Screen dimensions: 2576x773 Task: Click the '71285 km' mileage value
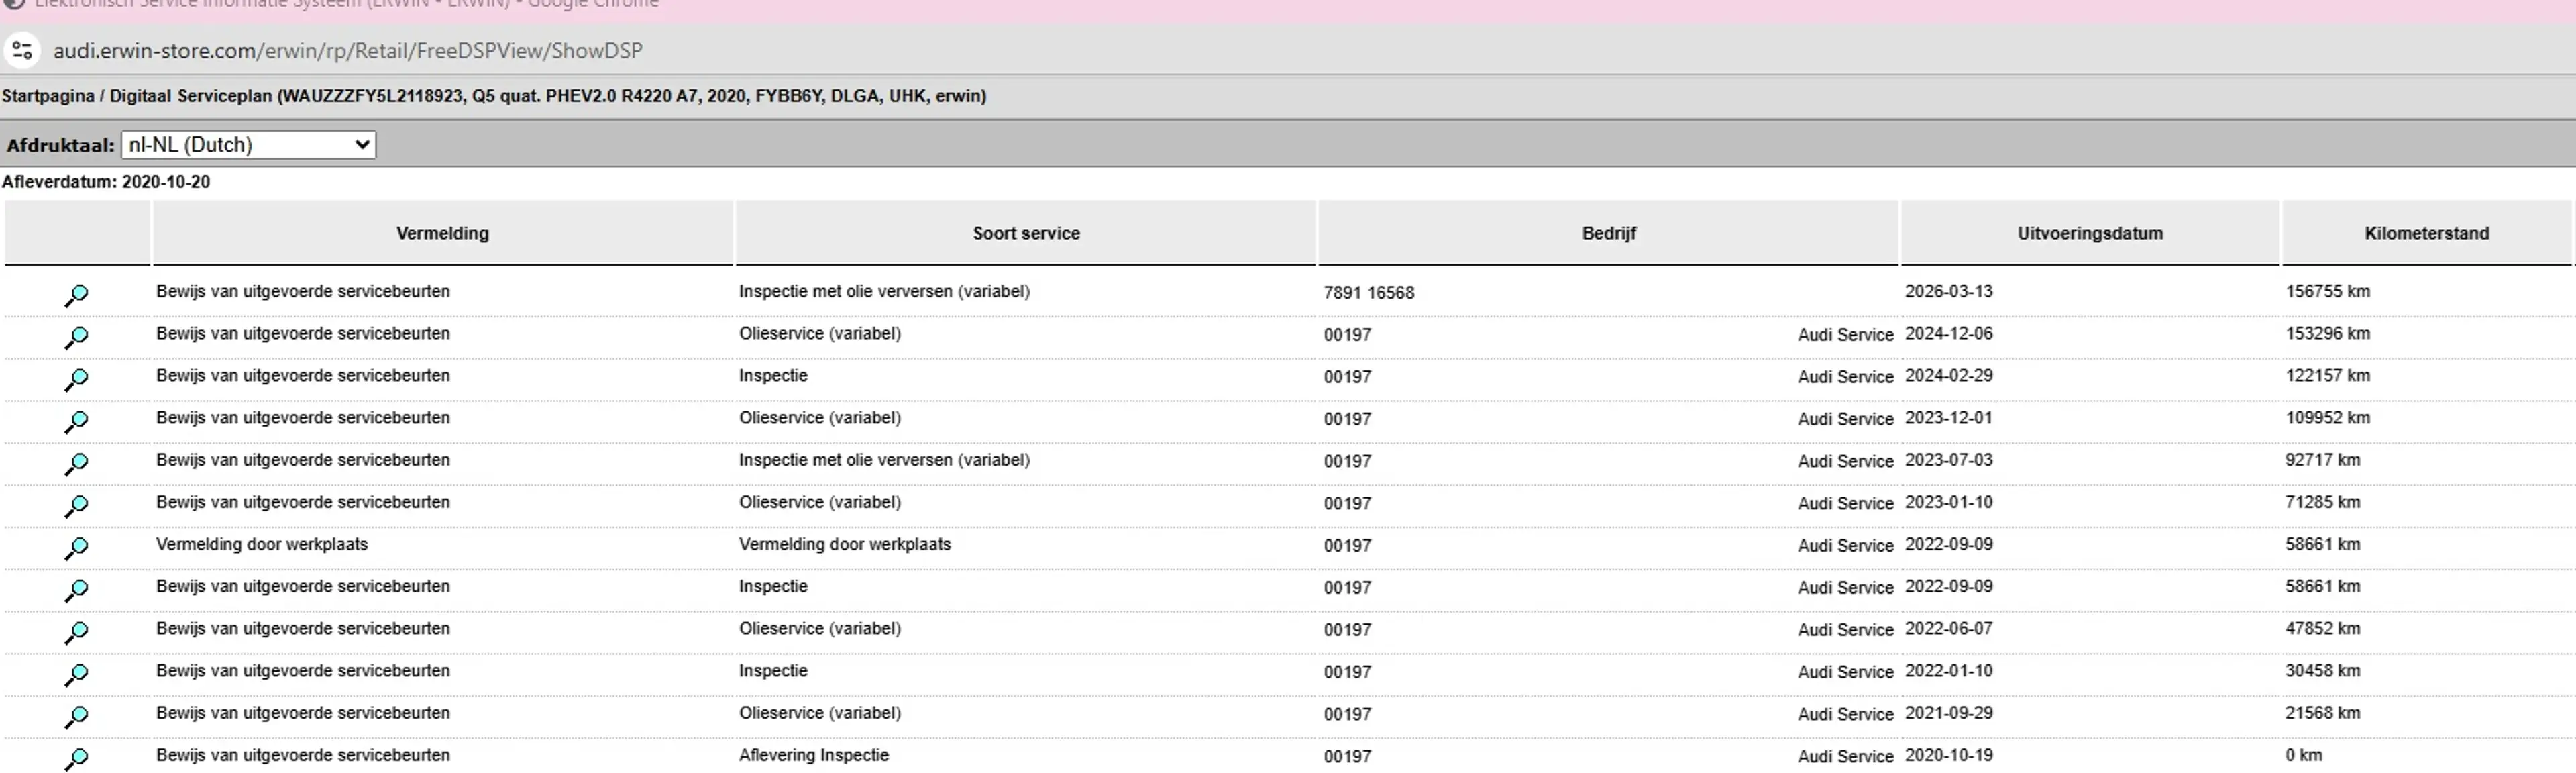[x=2322, y=501]
